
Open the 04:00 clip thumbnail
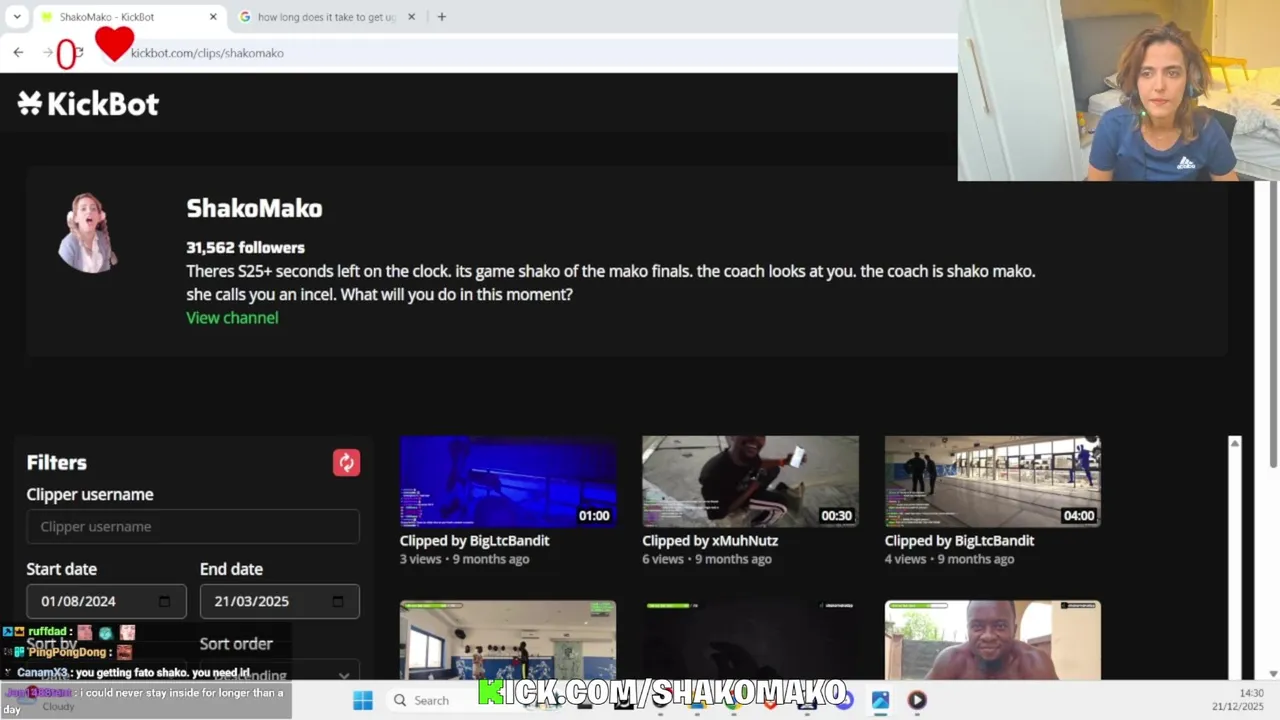coord(992,481)
